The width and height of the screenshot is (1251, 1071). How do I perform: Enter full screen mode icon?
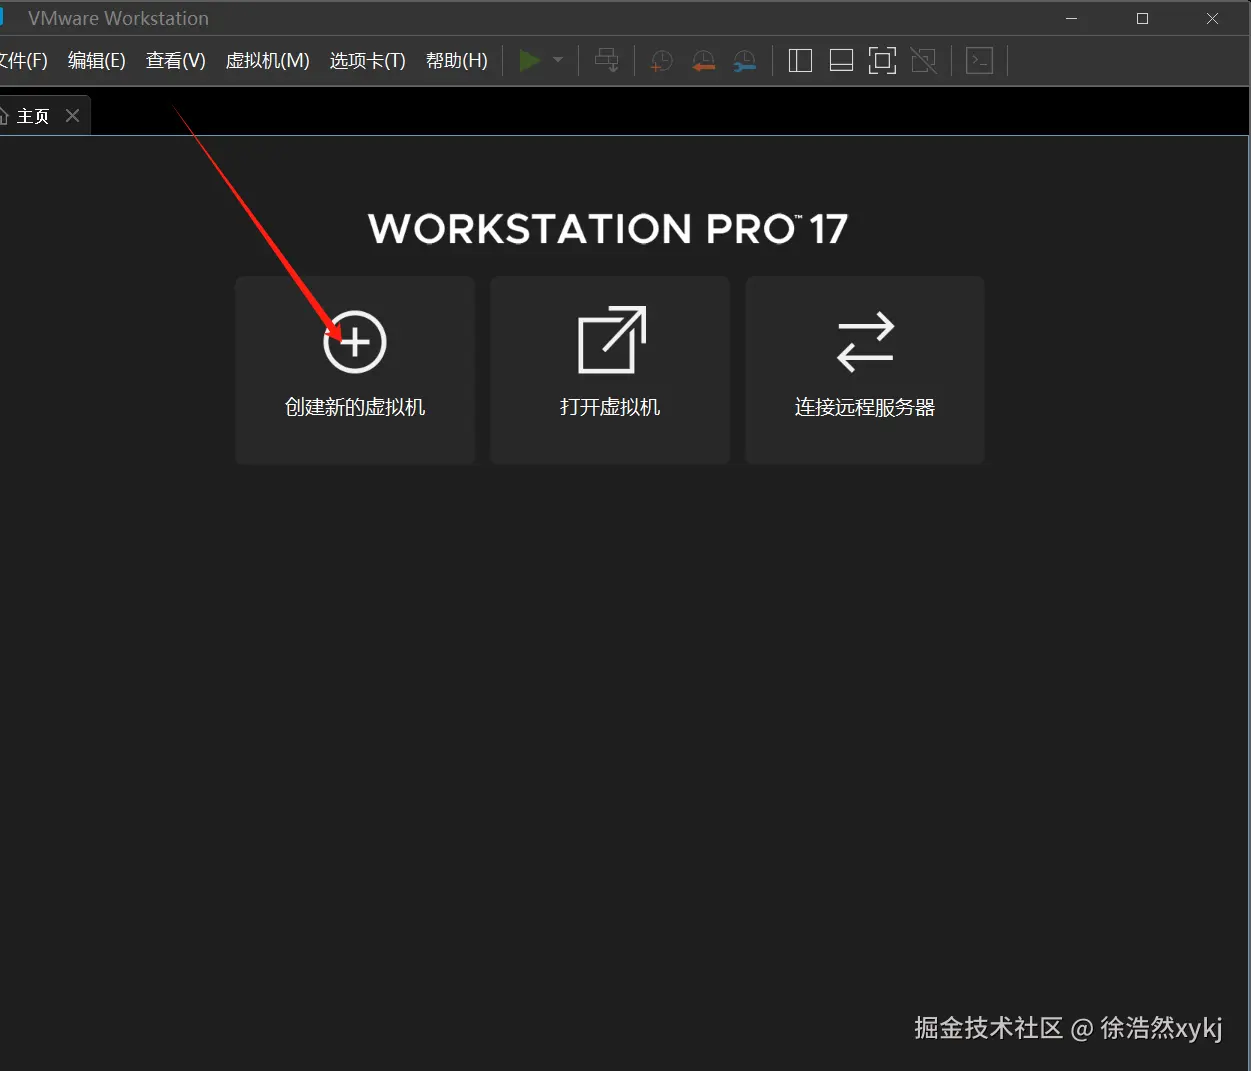coord(882,61)
